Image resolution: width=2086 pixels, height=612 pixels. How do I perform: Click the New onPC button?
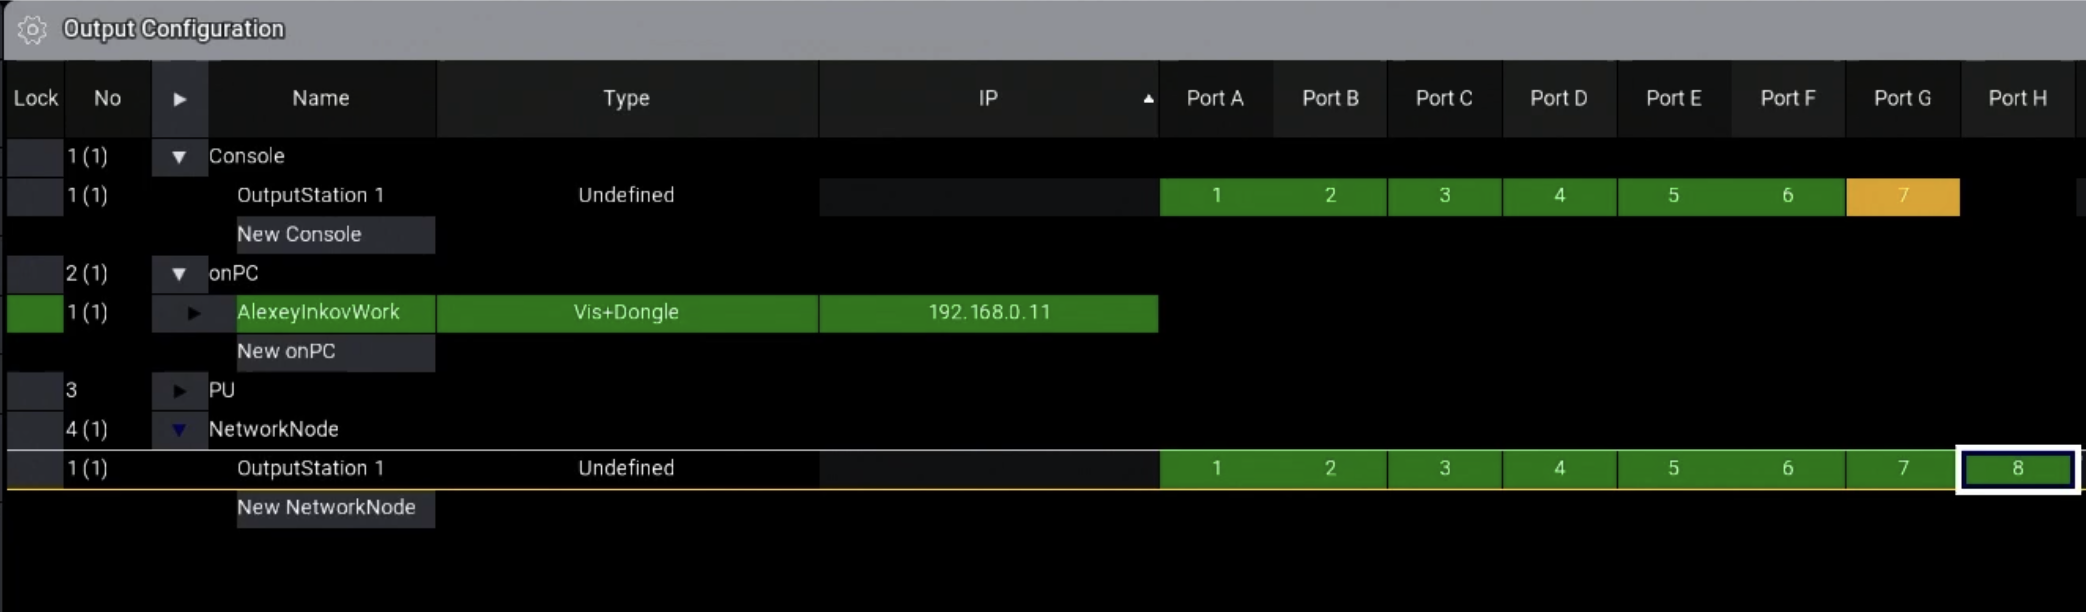[334, 352]
